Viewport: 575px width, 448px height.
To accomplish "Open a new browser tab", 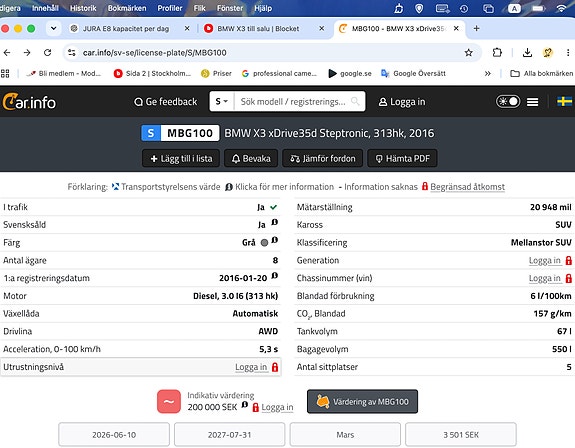I will click(x=476, y=28).
